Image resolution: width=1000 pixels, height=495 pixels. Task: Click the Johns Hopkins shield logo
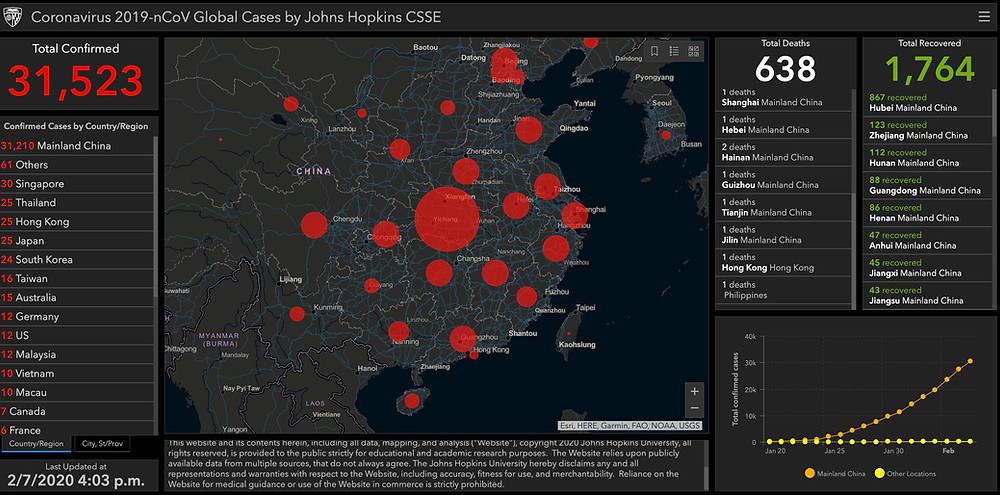coord(13,17)
